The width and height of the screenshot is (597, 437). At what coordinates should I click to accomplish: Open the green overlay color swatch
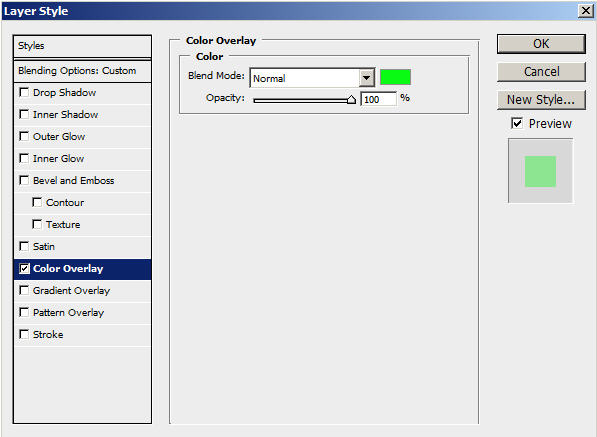395,77
